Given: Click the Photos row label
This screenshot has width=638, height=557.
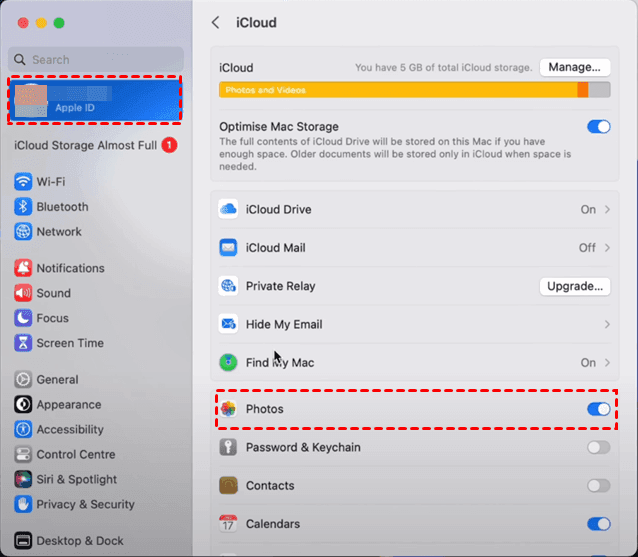Looking at the screenshot, I should click(264, 409).
